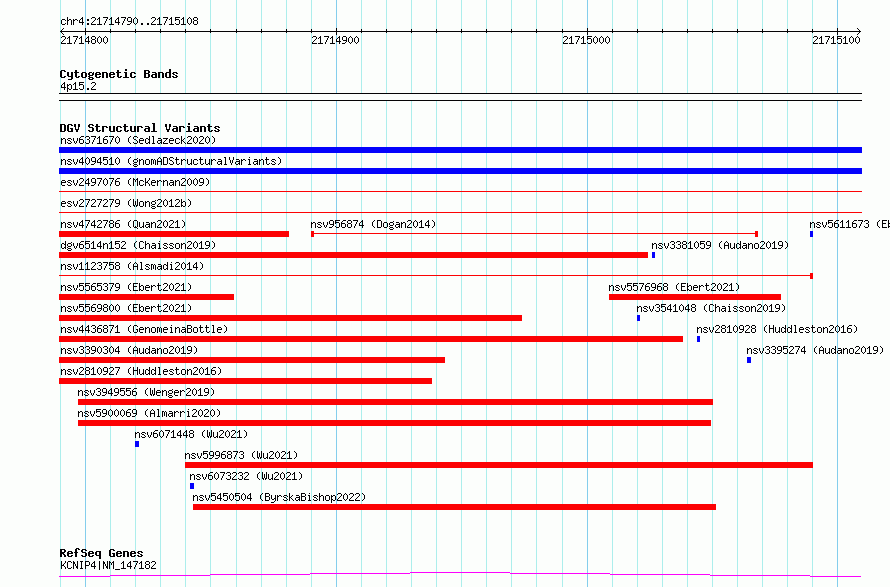Open nsv1123758 (Alsmadi2014) variant
The width and height of the screenshot is (890, 587).
(x=132, y=266)
